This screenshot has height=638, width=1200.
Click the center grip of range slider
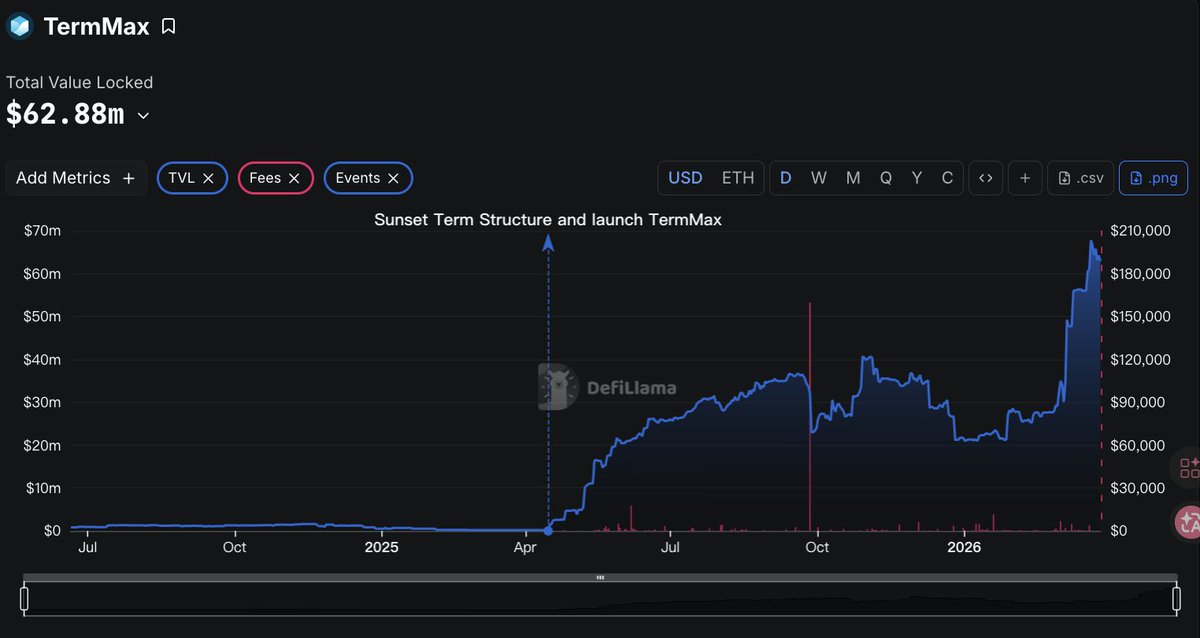pyautogui.click(x=600, y=577)
